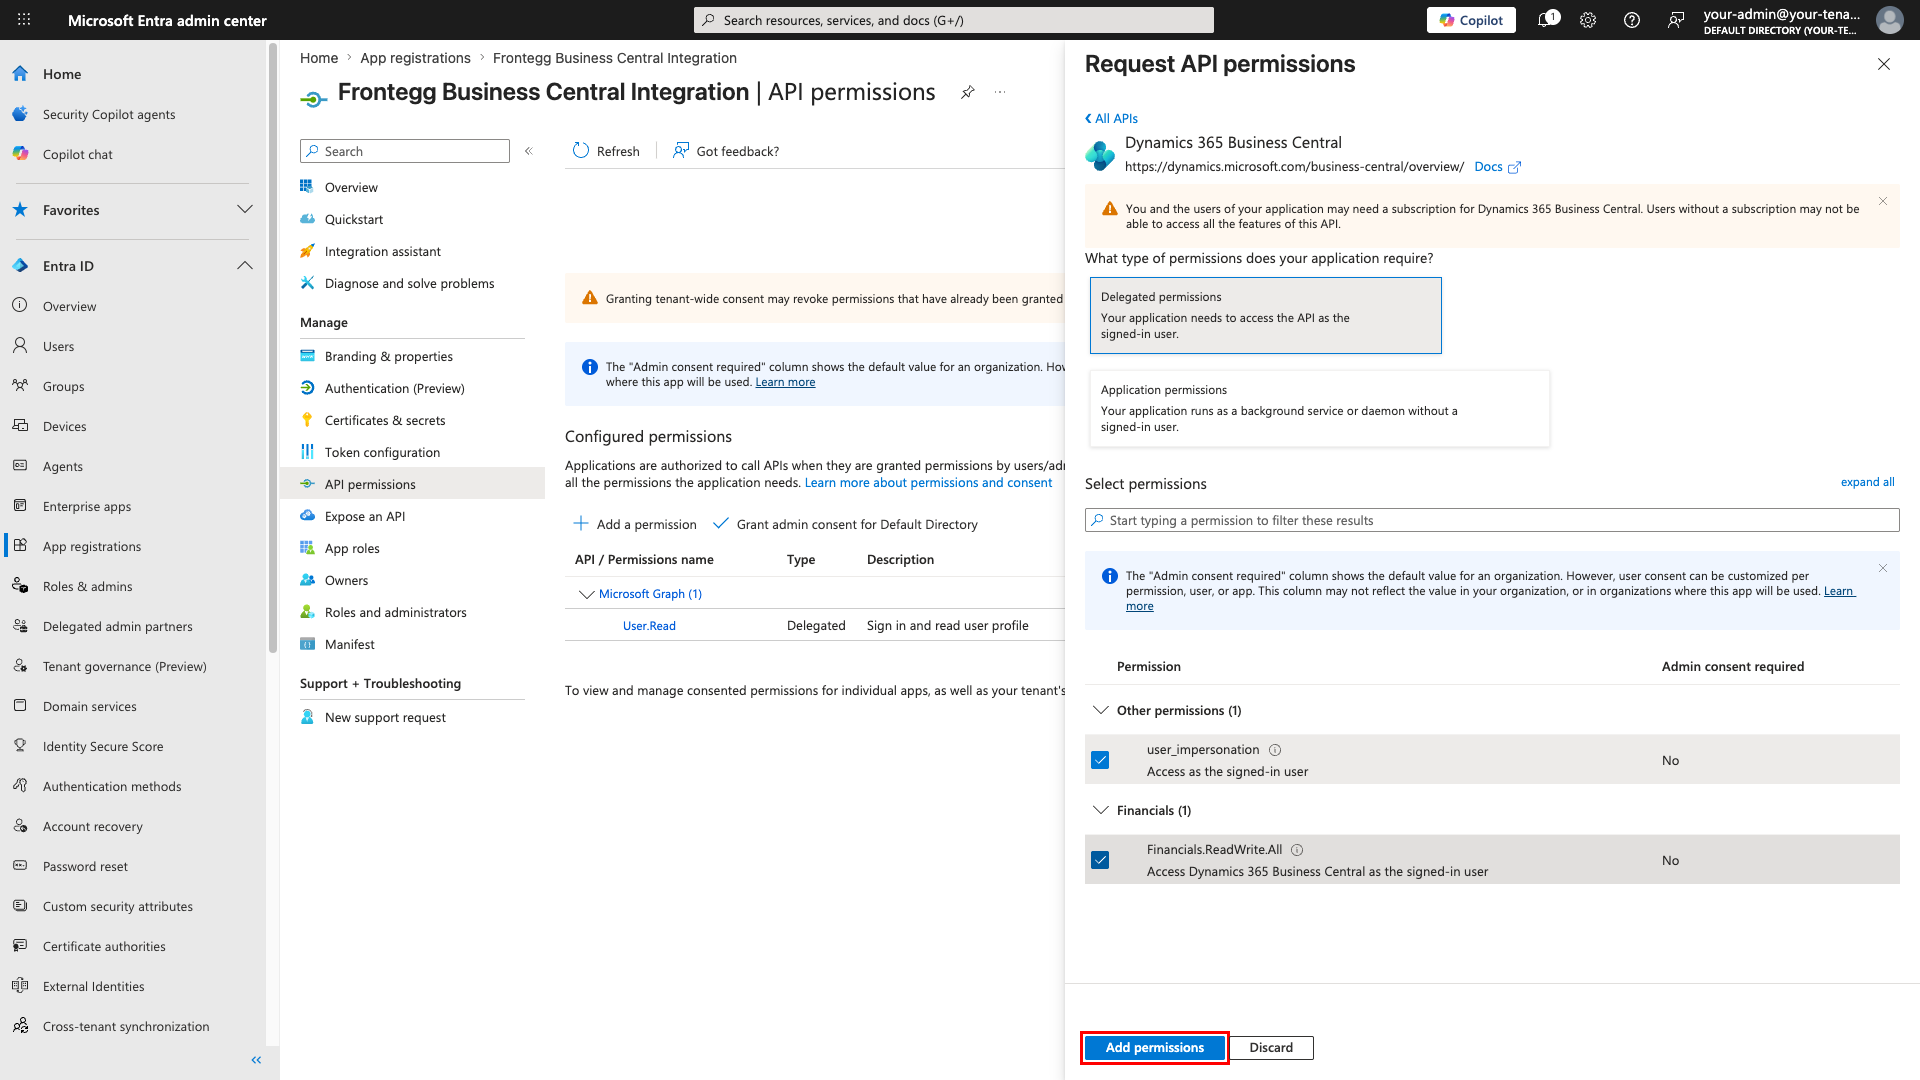Collapse the left sidebar navigation
This screenshot has width=1920, height=1080.
[256, 1060]
